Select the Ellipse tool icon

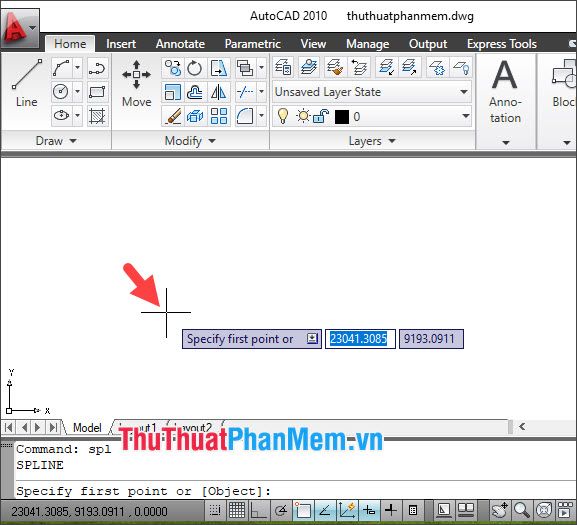pyautogui.click(x=61, y=116)
